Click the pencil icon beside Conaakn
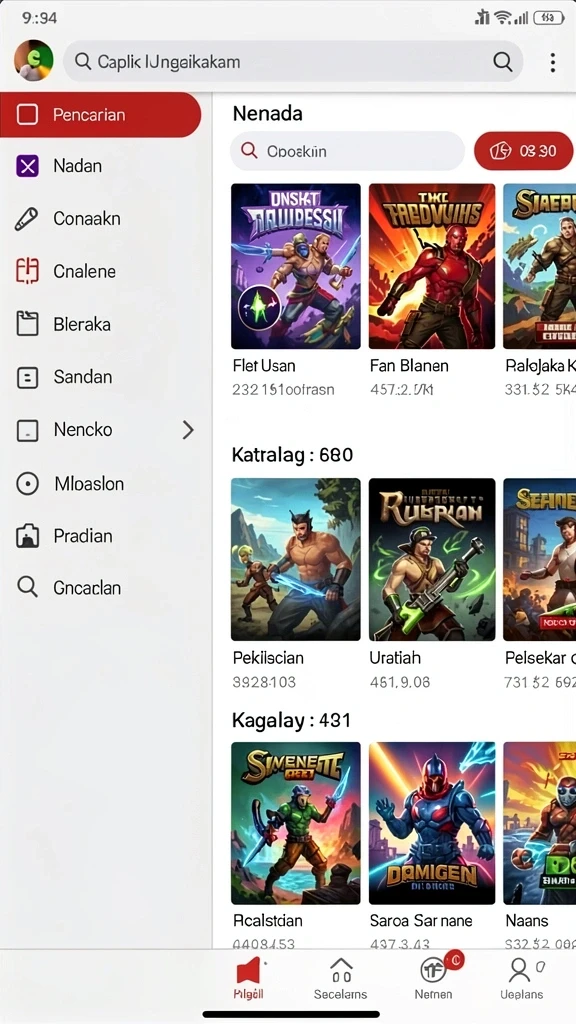Image resolution: width=576 pixels, height=1024 pixels. click(26, 219)
